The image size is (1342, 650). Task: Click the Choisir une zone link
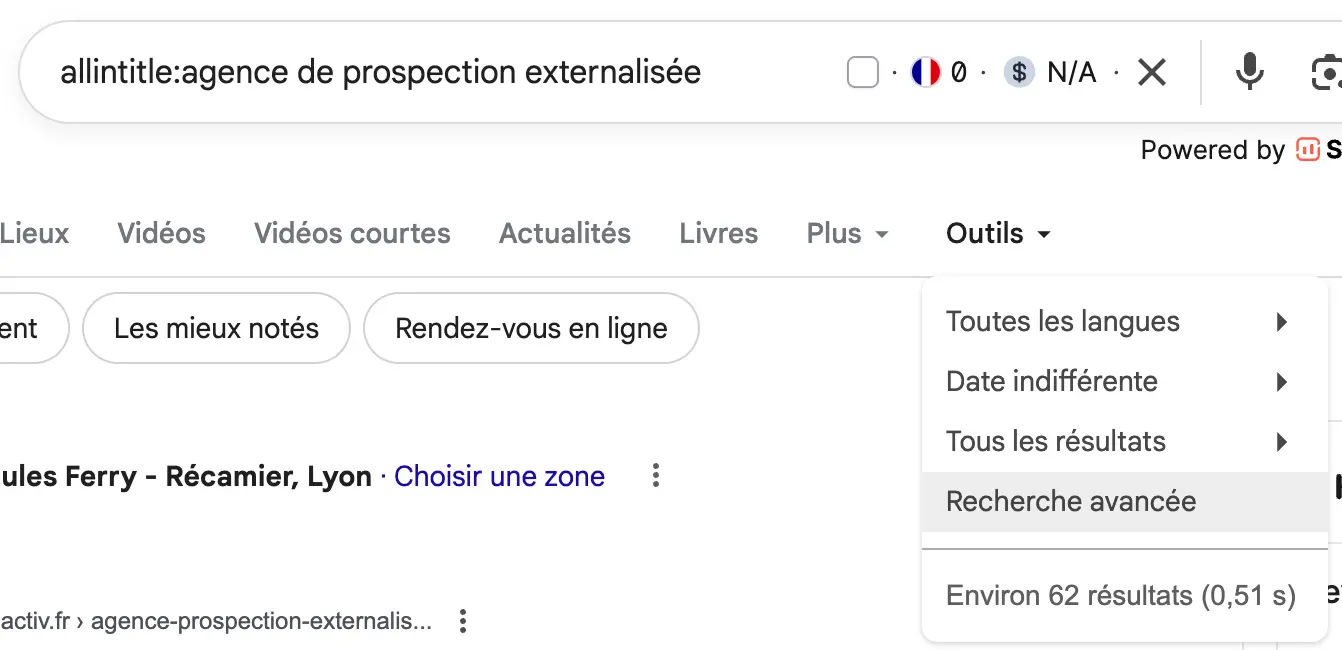(x=499, y=476)
